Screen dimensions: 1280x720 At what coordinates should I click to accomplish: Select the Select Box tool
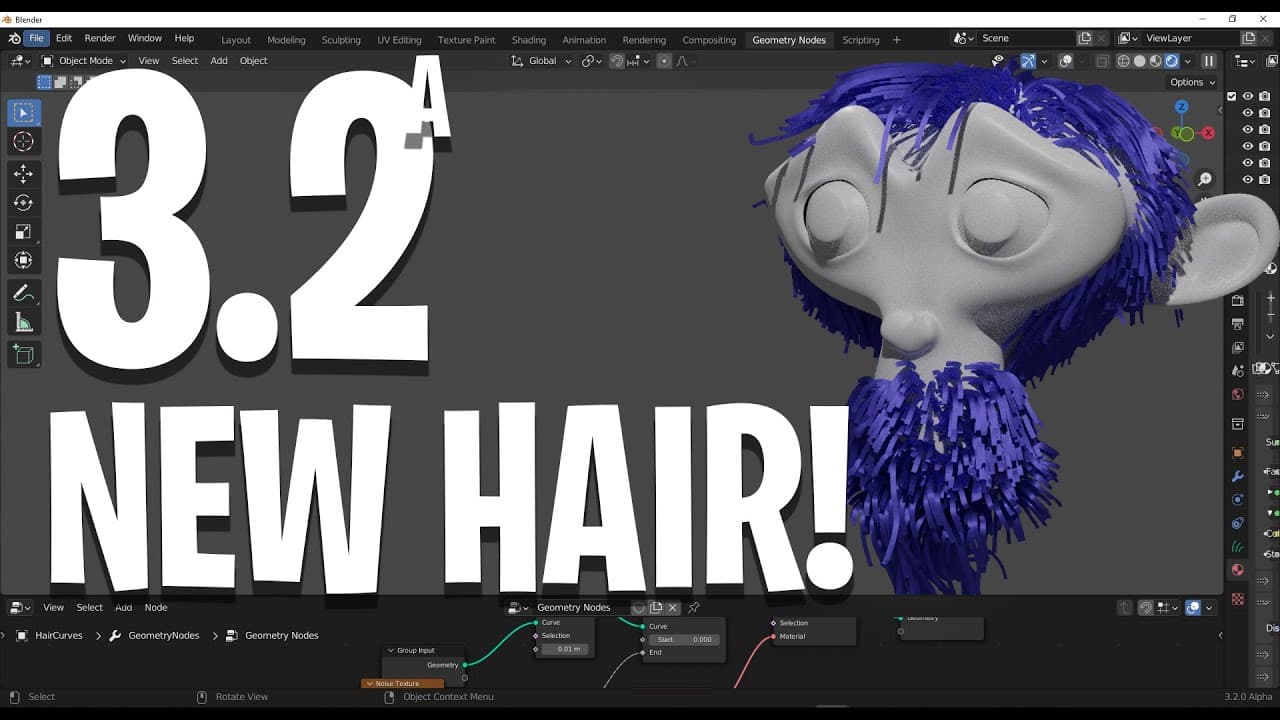pos(24,112)
